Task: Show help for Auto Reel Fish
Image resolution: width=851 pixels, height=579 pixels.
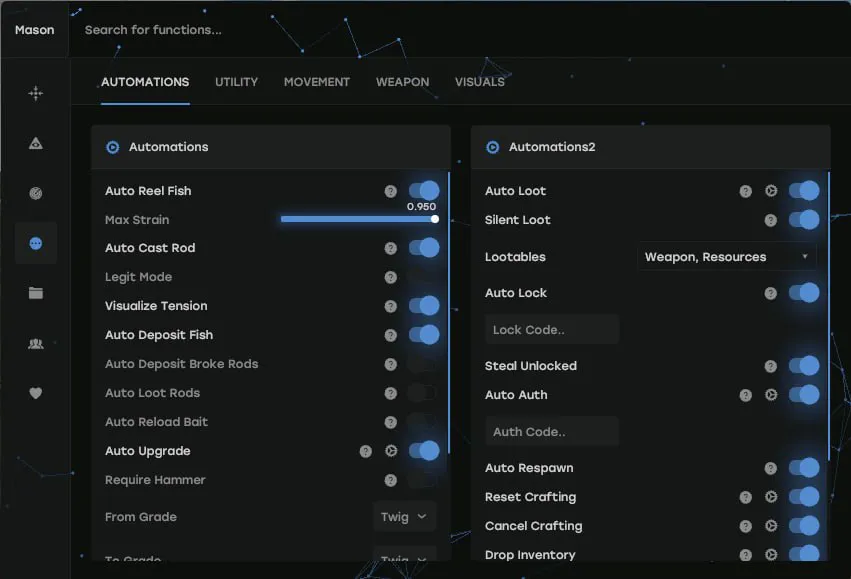Action: click(391, 191)
